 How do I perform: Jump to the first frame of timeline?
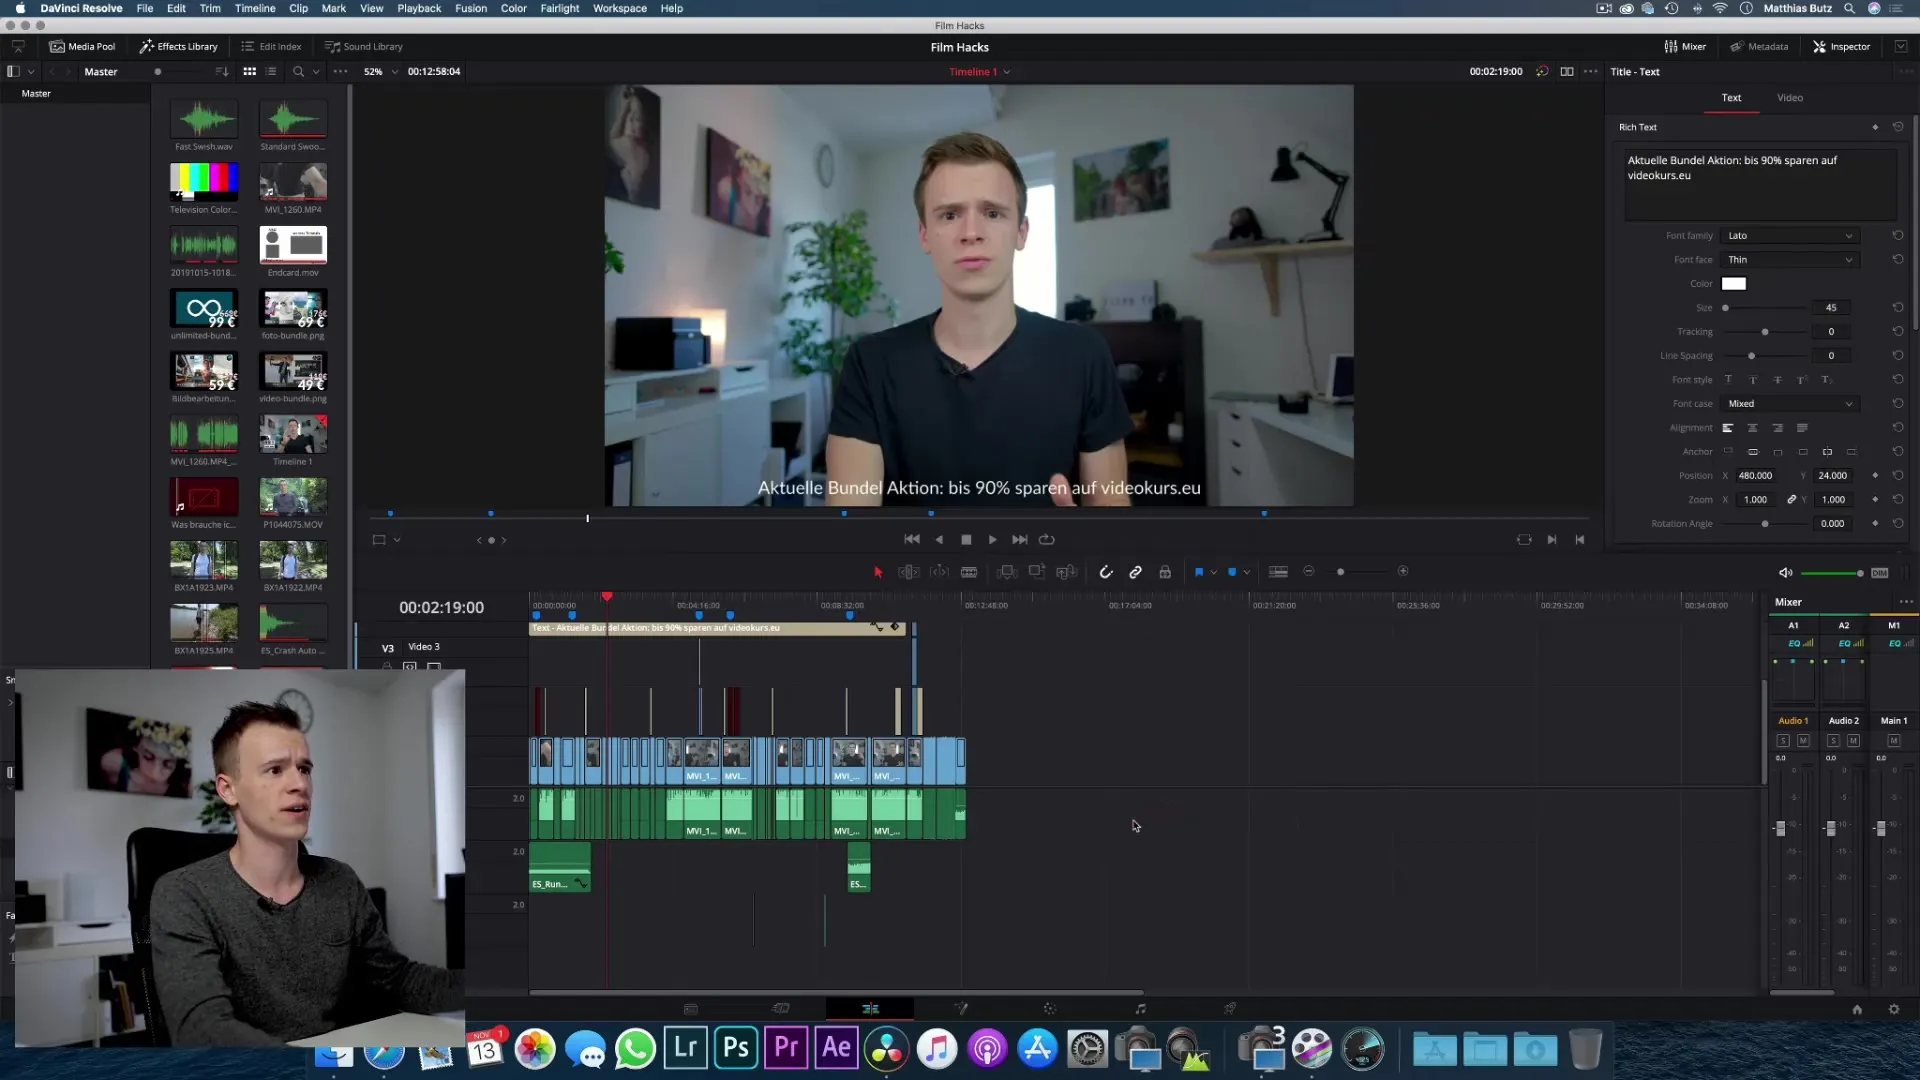(x=912, y=539)
